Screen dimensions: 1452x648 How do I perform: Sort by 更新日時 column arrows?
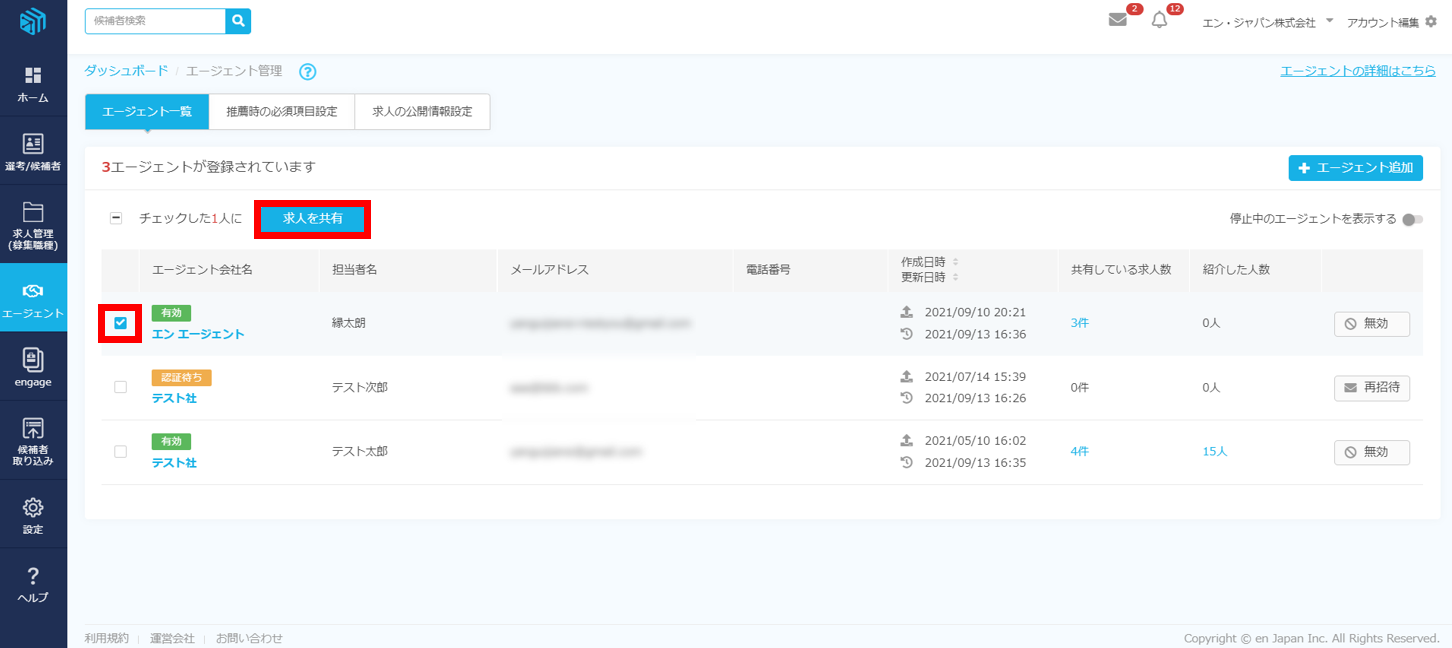[x=955, y=277]
